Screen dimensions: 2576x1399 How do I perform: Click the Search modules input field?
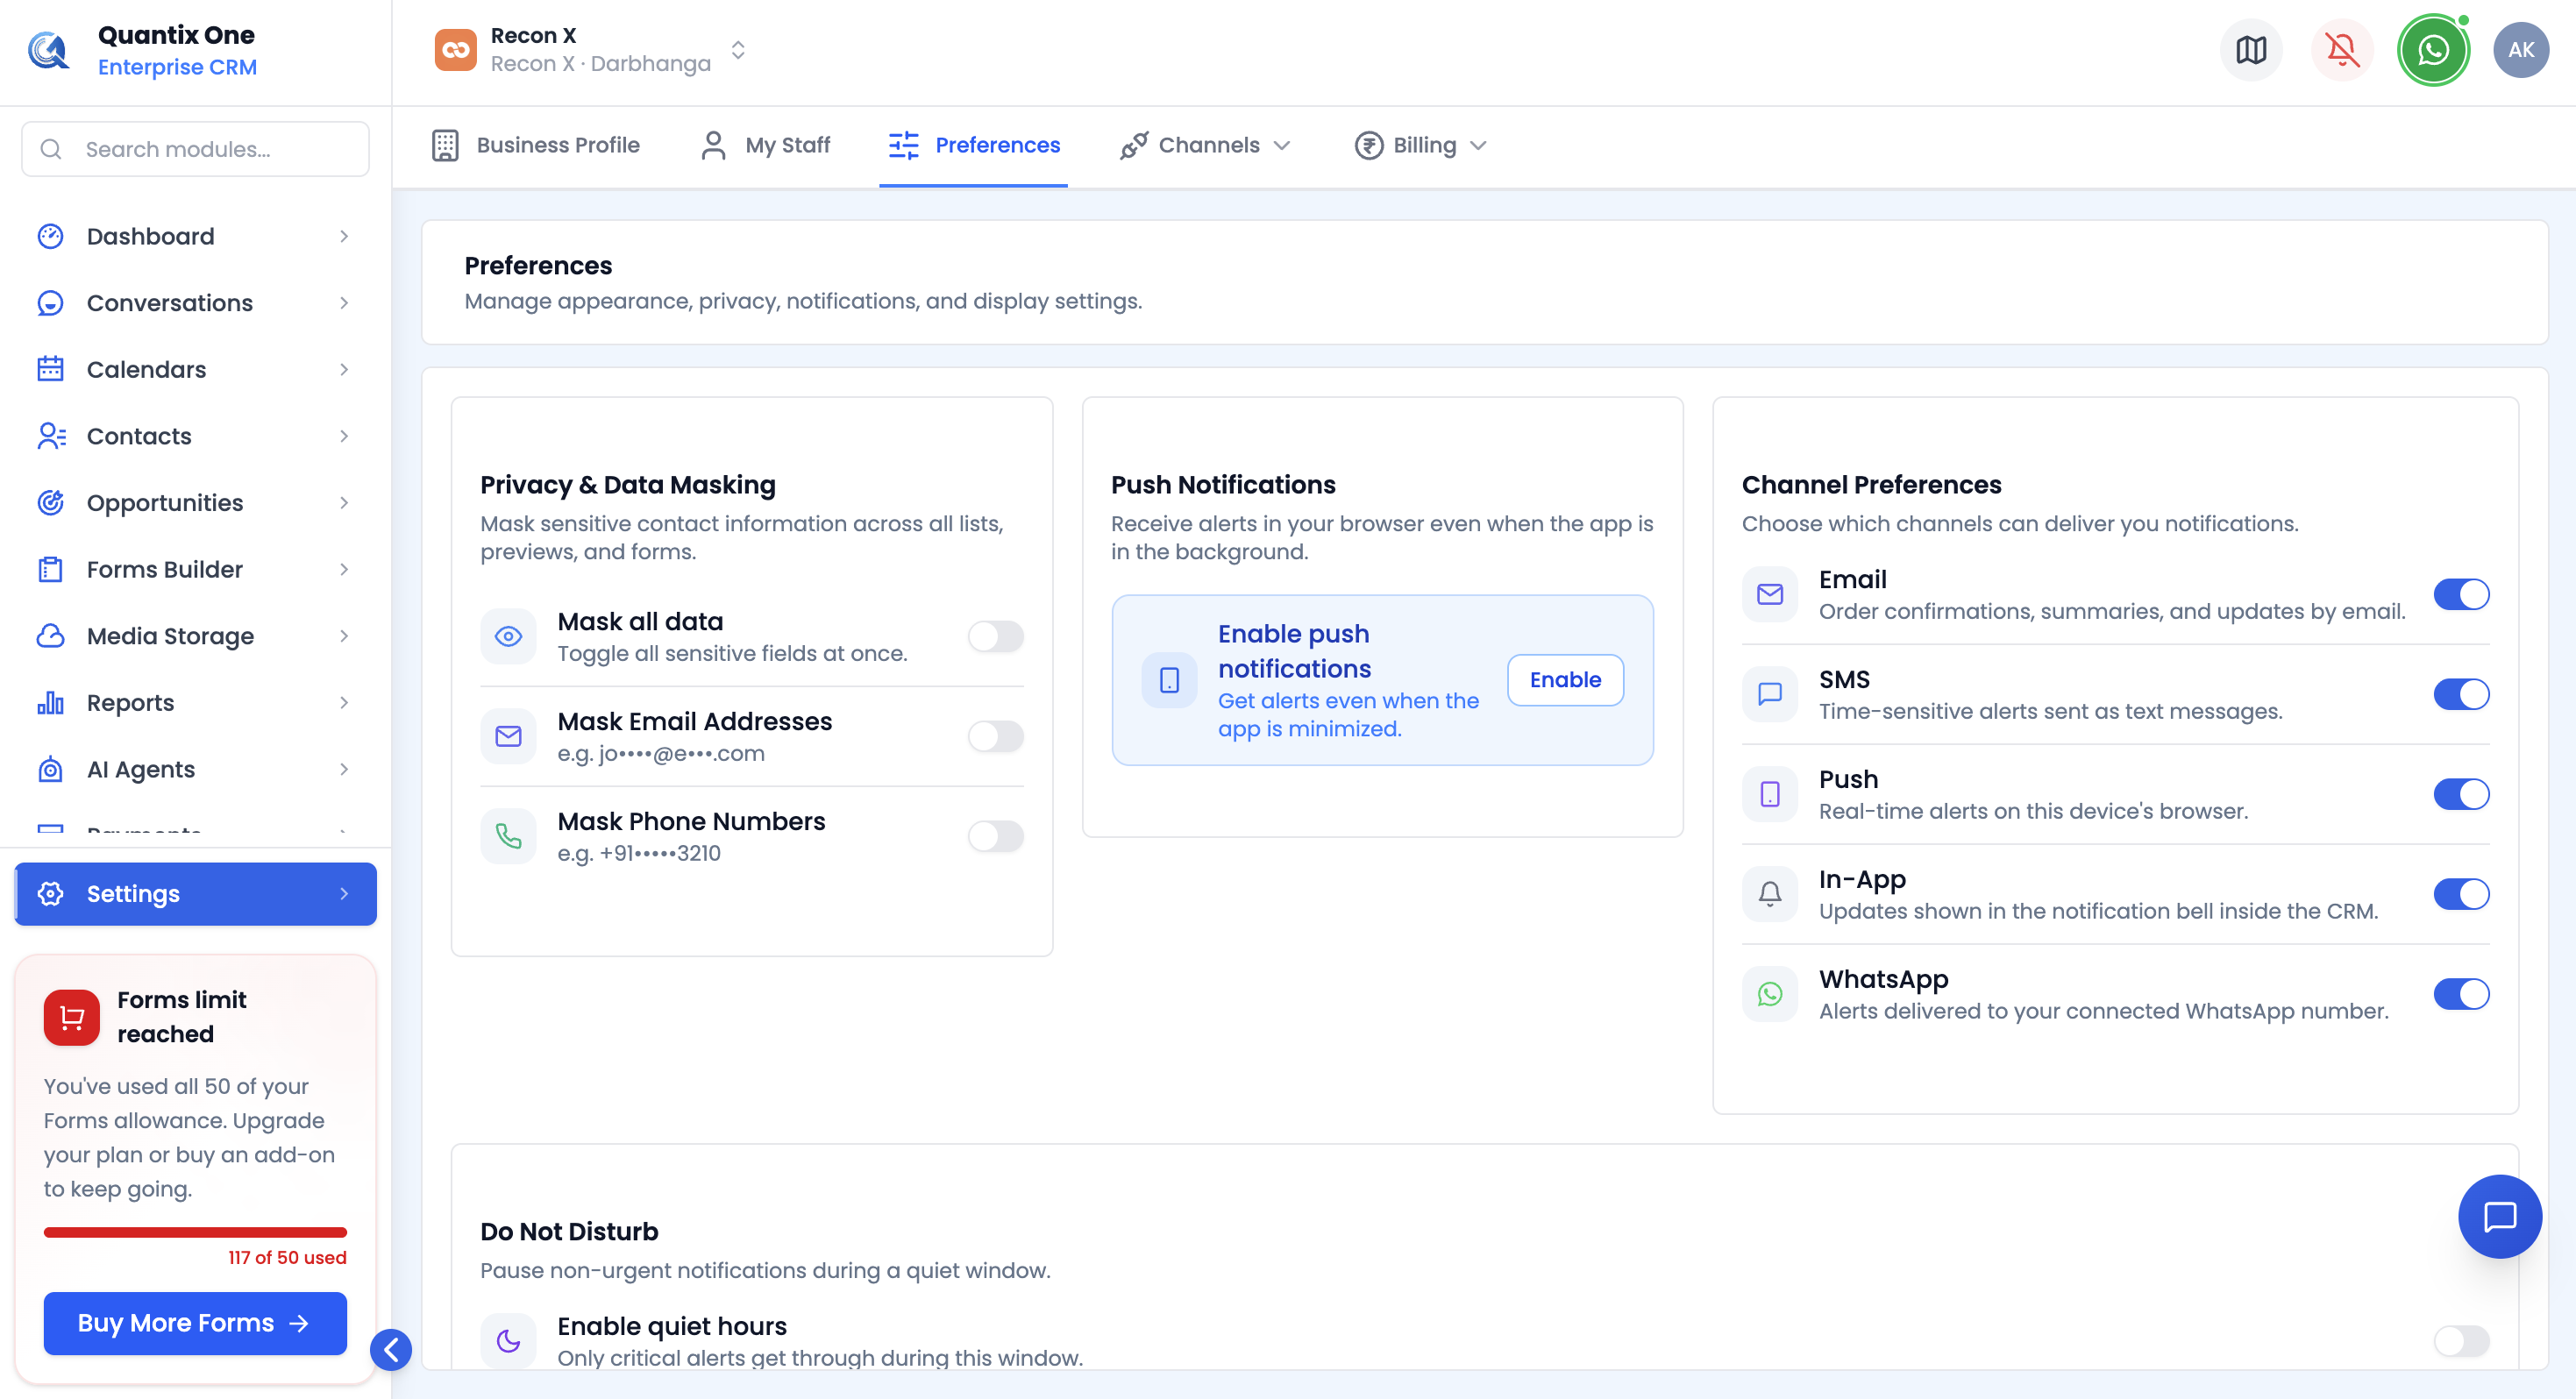click(x=196, y=149)
